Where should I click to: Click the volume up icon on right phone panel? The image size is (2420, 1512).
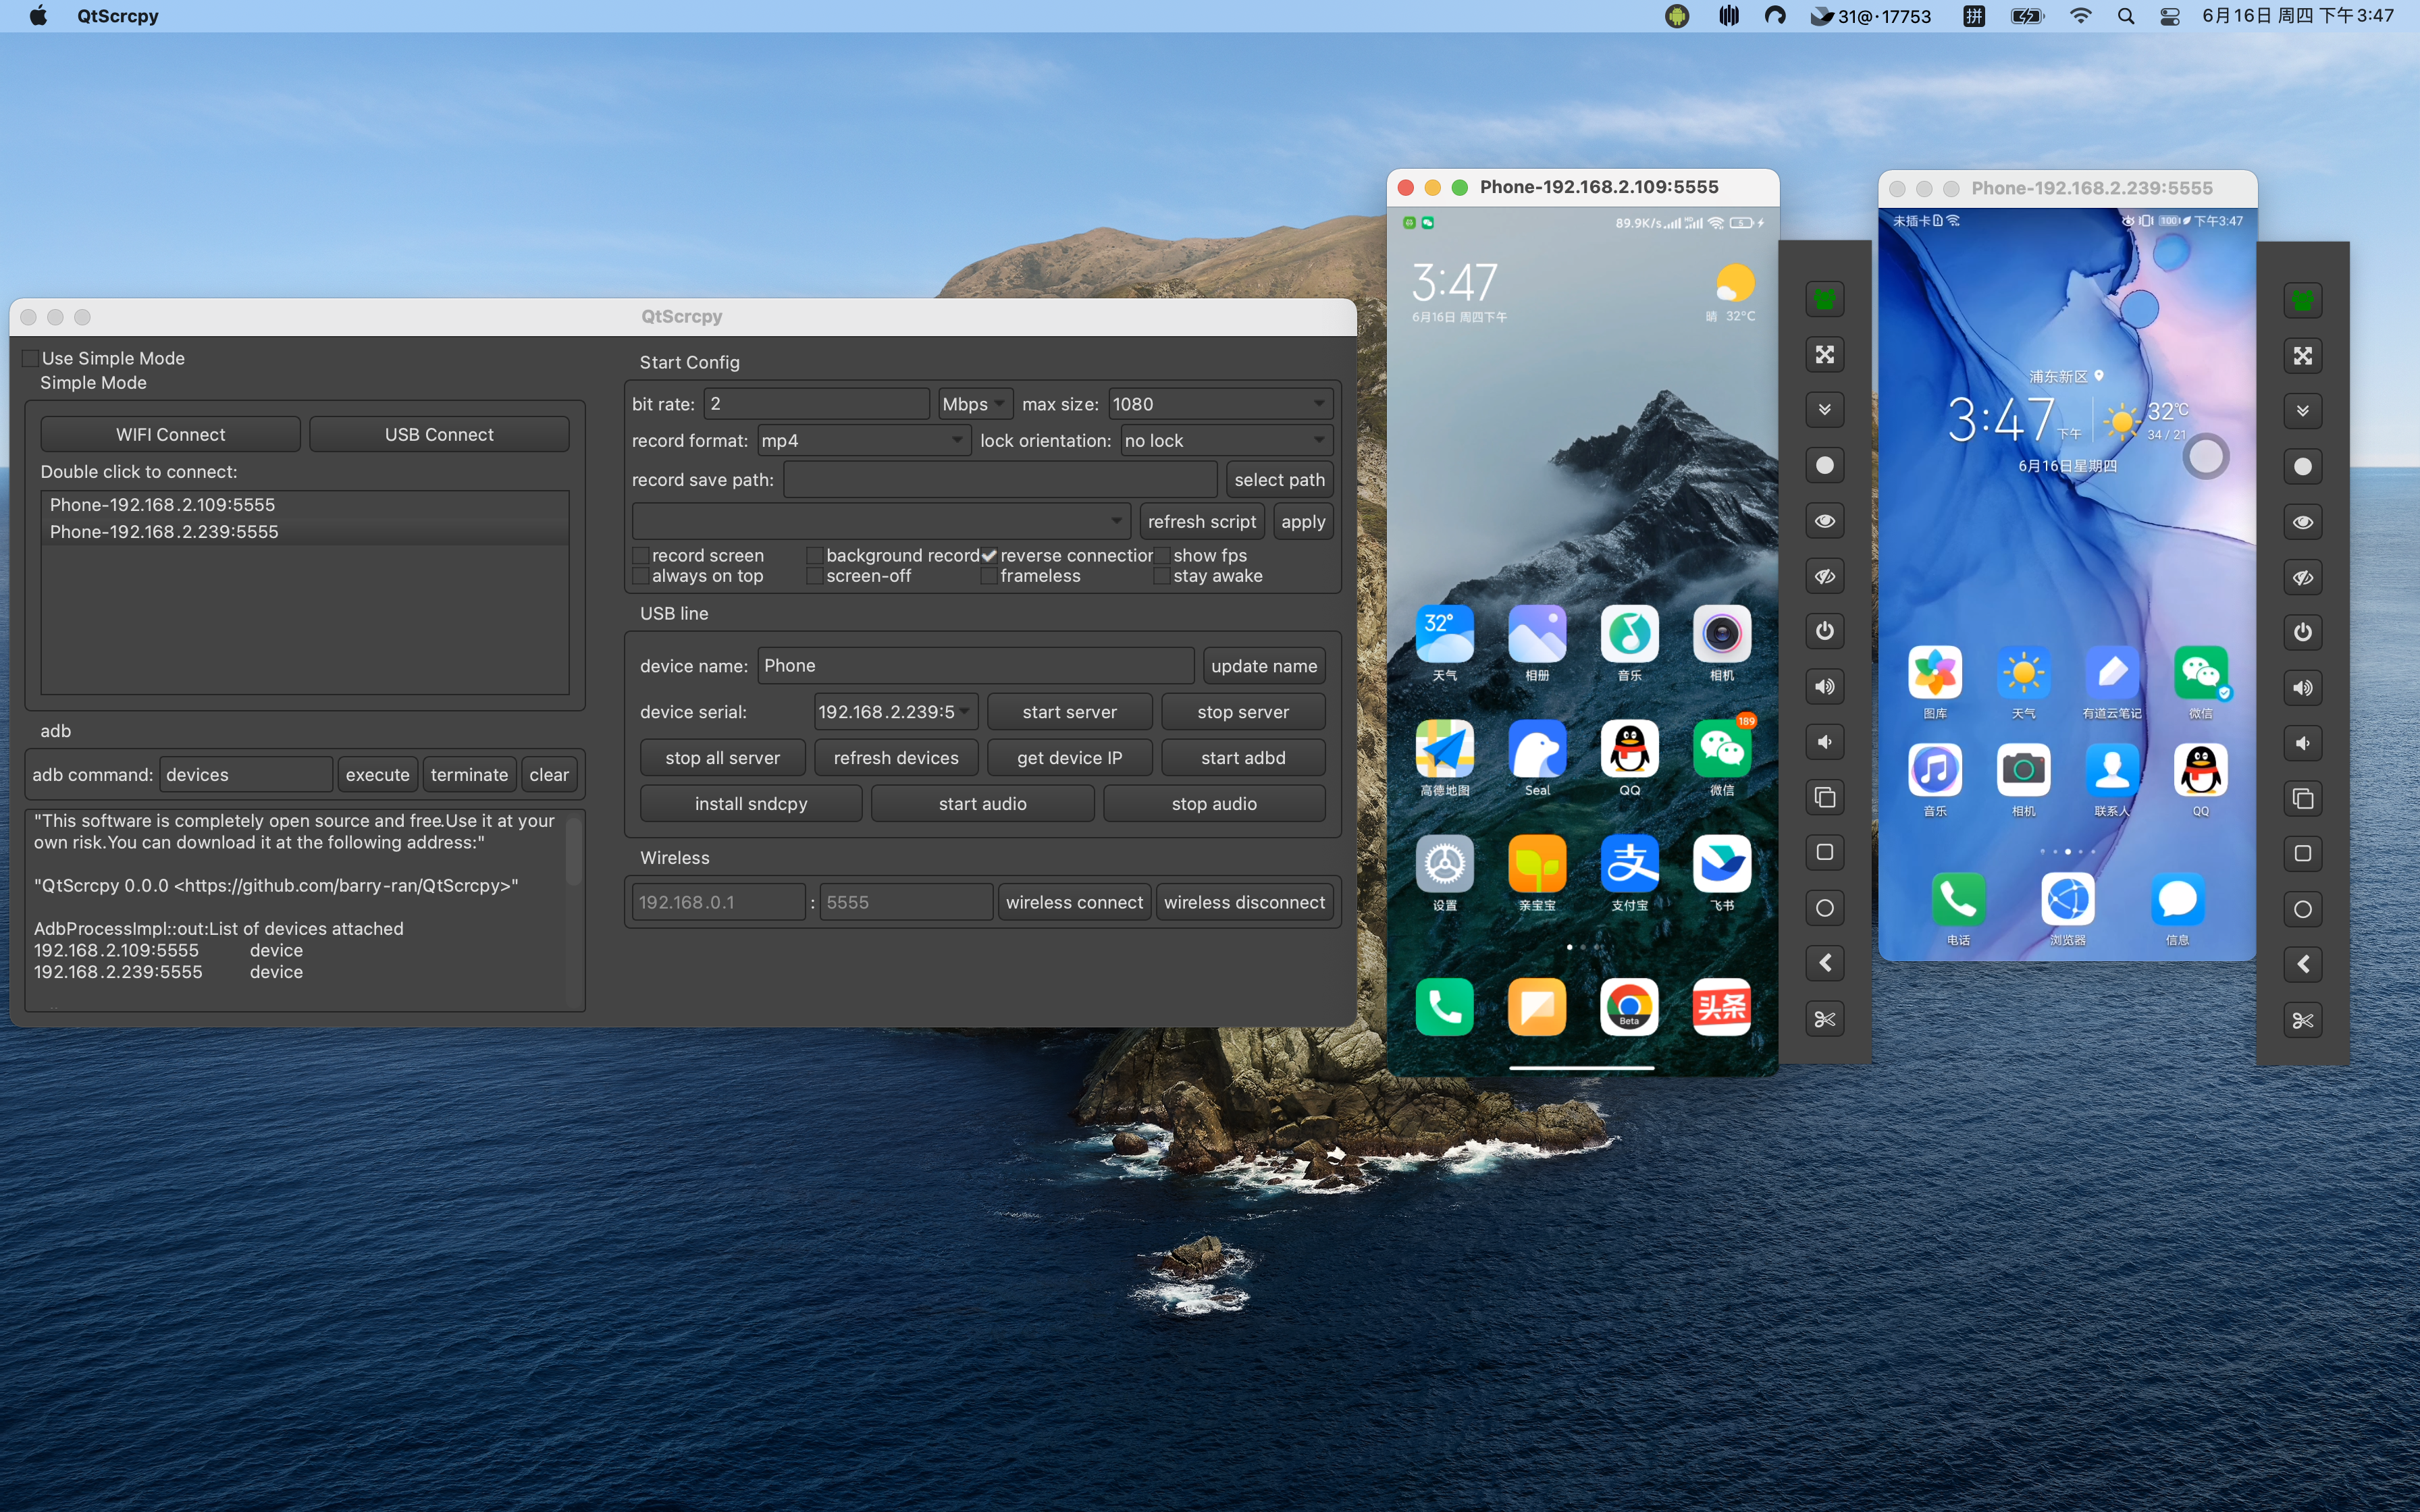click(x=2302, y=686)
